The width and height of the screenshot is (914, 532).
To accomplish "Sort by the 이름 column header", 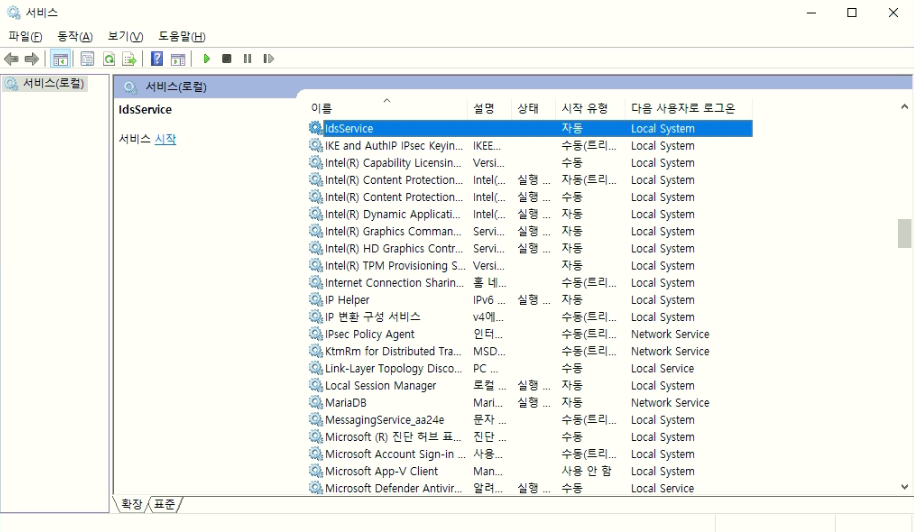I will click(x=388, y=108).
